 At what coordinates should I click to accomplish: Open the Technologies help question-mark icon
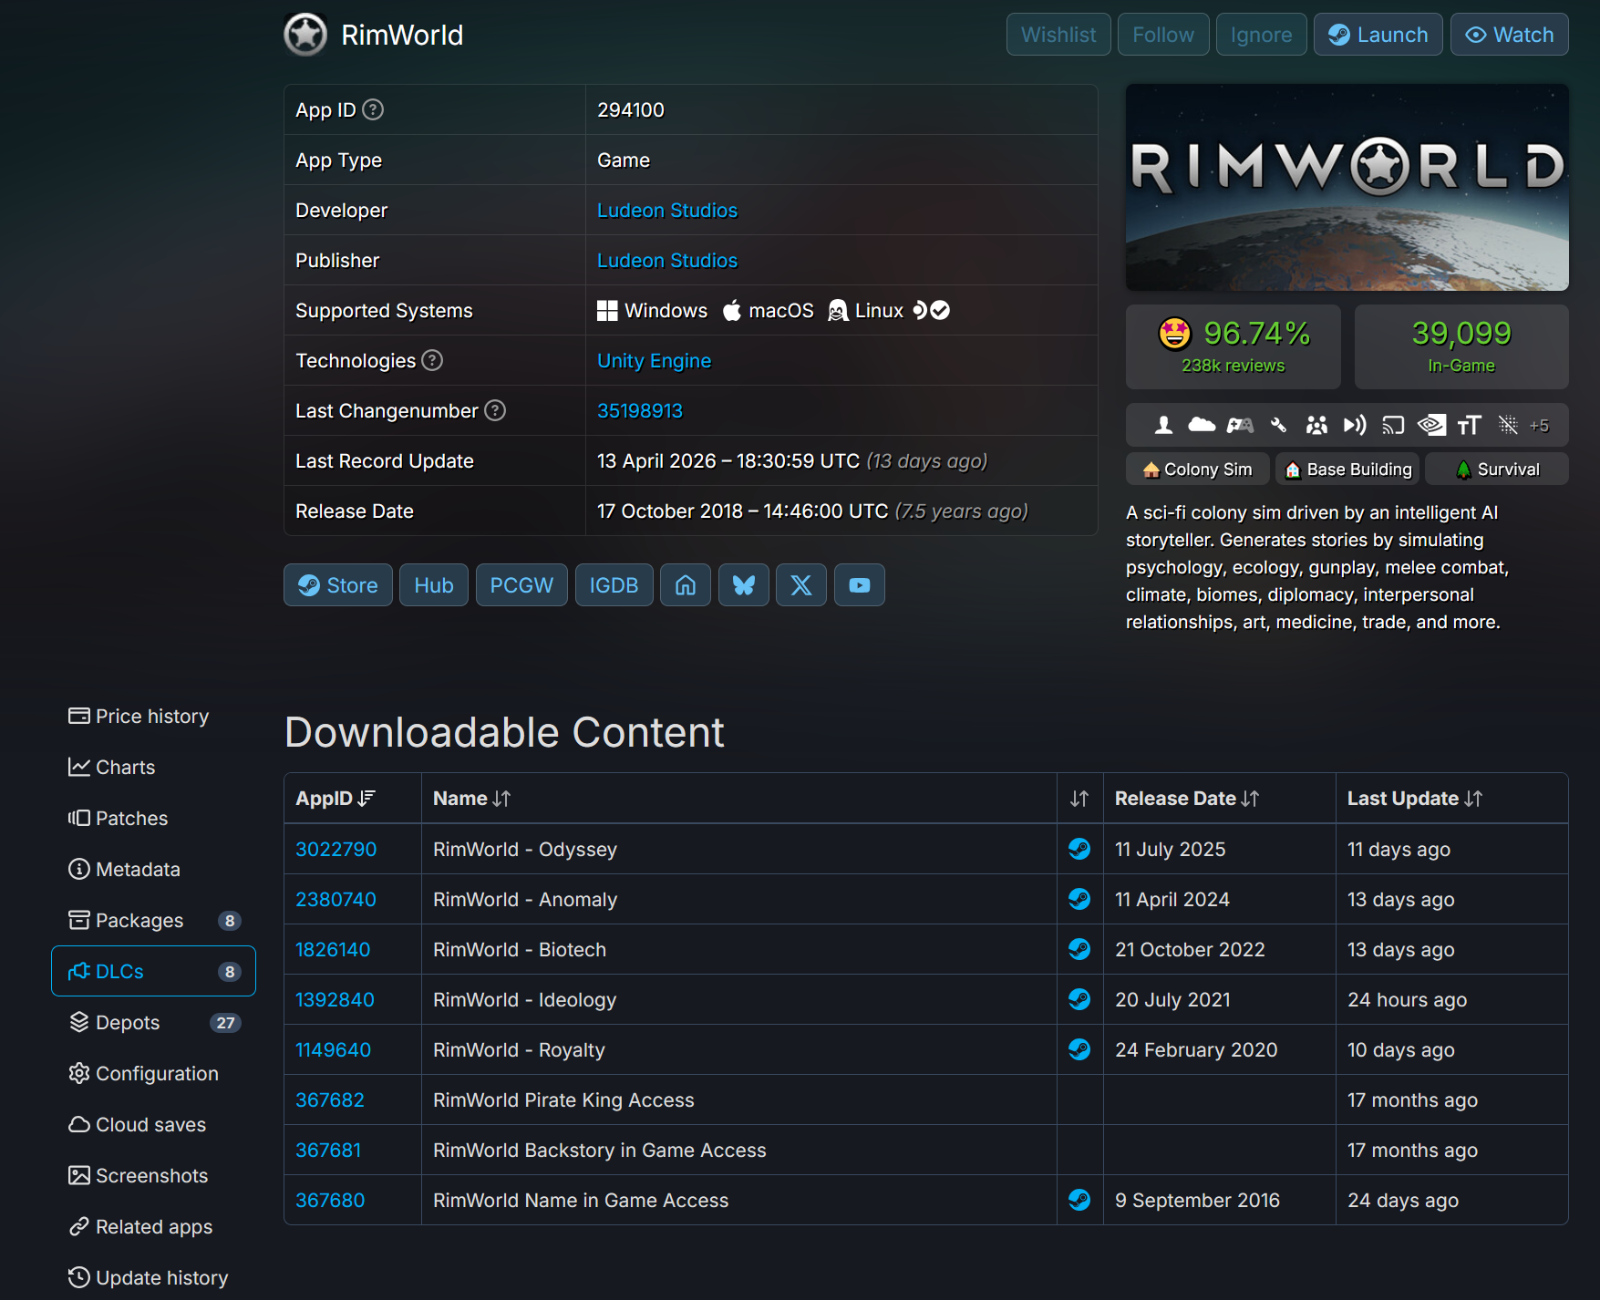(x=432, y=360)
